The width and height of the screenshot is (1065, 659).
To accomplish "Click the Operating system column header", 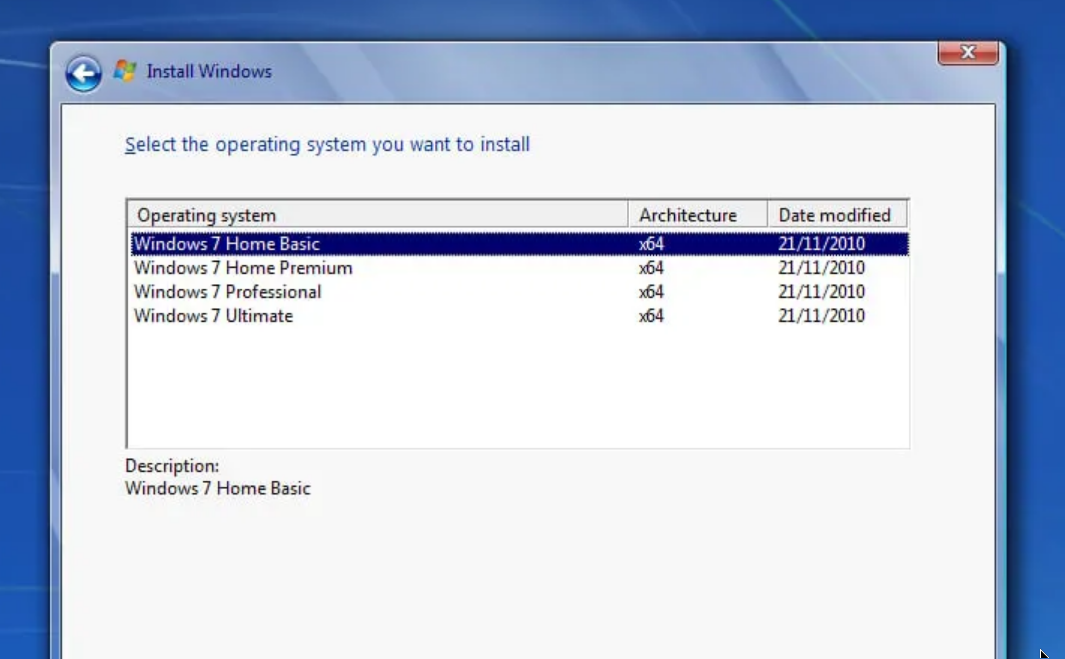I will pos(378,215).
